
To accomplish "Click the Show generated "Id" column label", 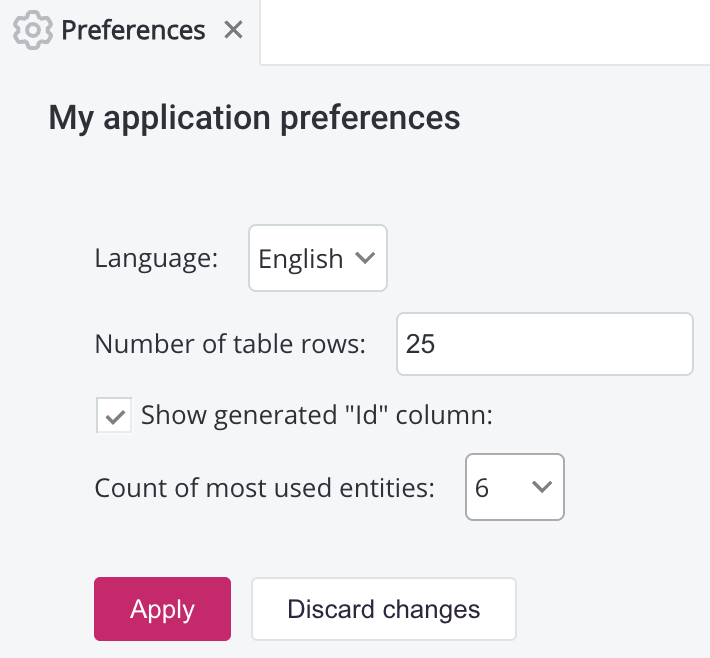I will [x=317, y=415].
